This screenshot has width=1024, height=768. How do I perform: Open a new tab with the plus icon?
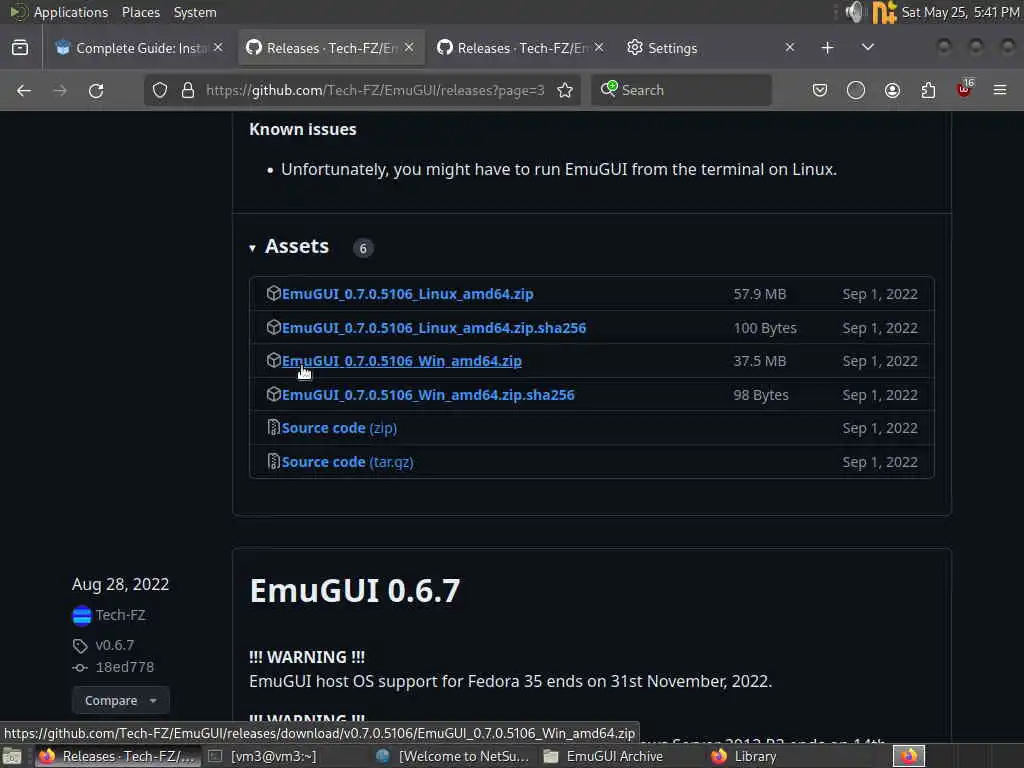pos(827,48)
